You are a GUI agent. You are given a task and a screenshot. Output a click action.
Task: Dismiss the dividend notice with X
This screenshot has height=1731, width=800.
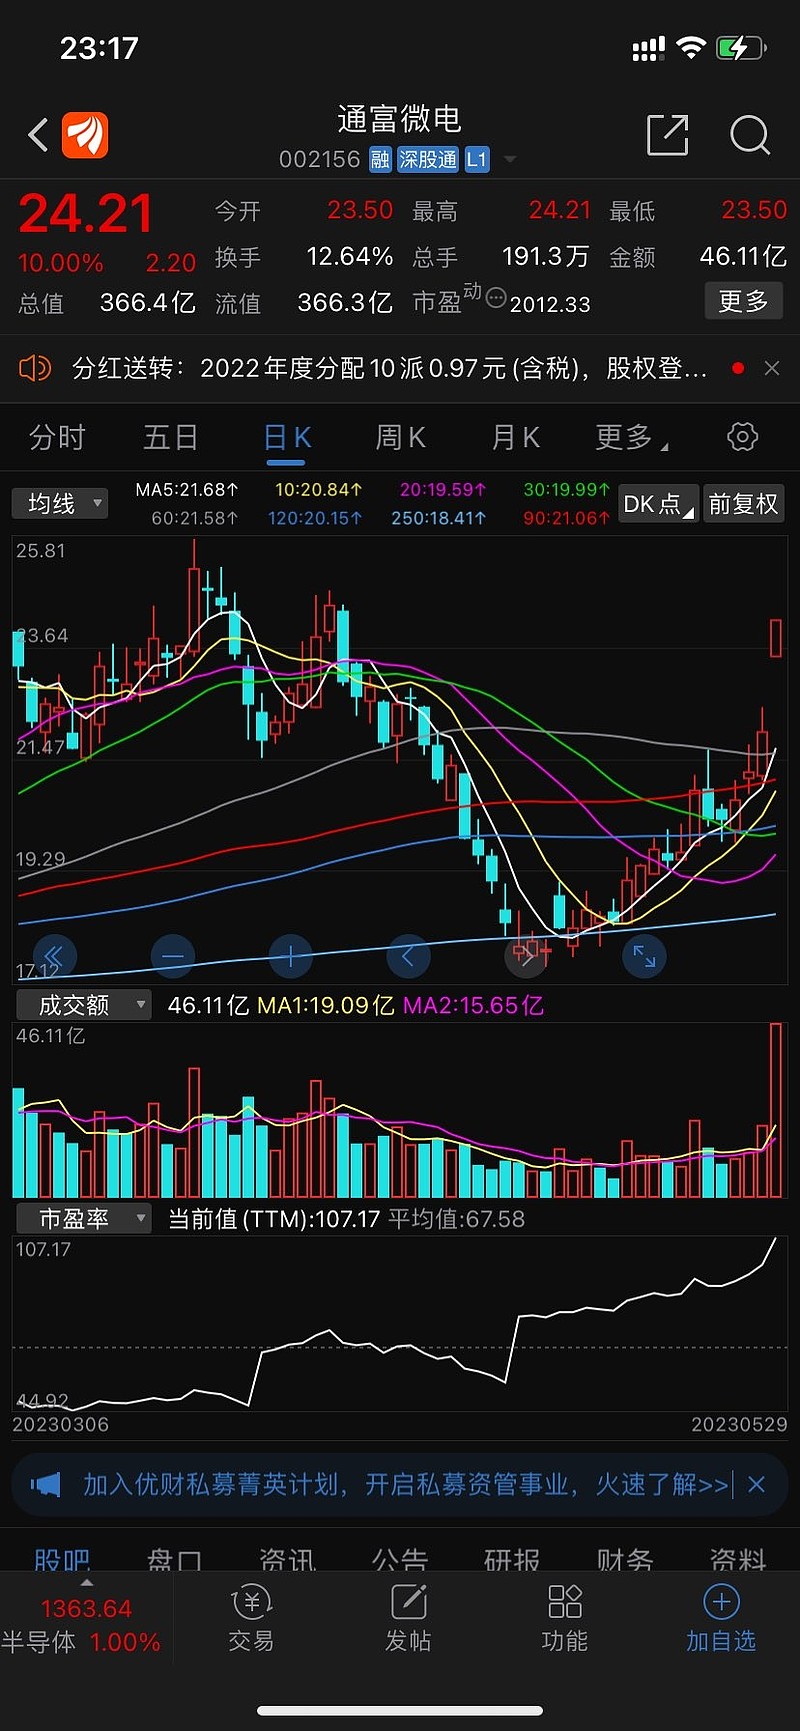(771, 368)
